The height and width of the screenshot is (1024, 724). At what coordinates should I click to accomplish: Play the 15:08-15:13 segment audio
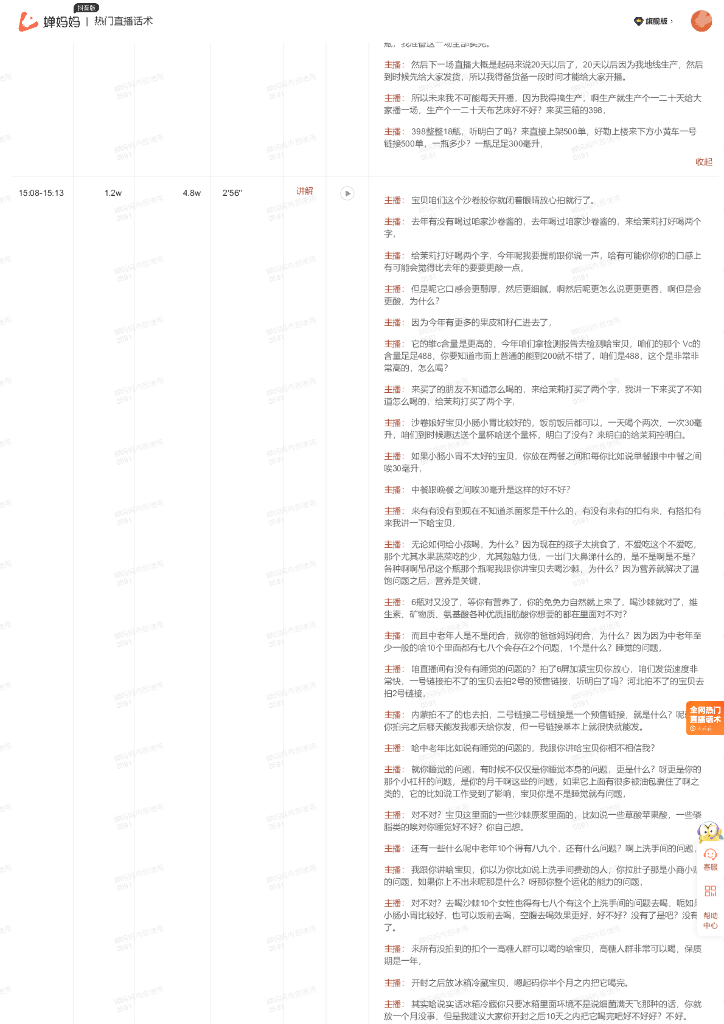[x=347, y=193]
